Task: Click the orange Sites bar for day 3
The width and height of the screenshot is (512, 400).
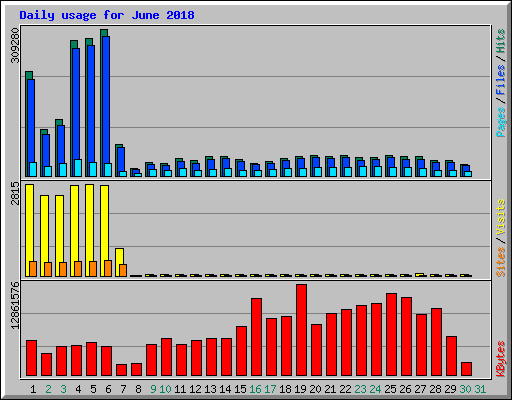Action: click(x=63, y=269)
